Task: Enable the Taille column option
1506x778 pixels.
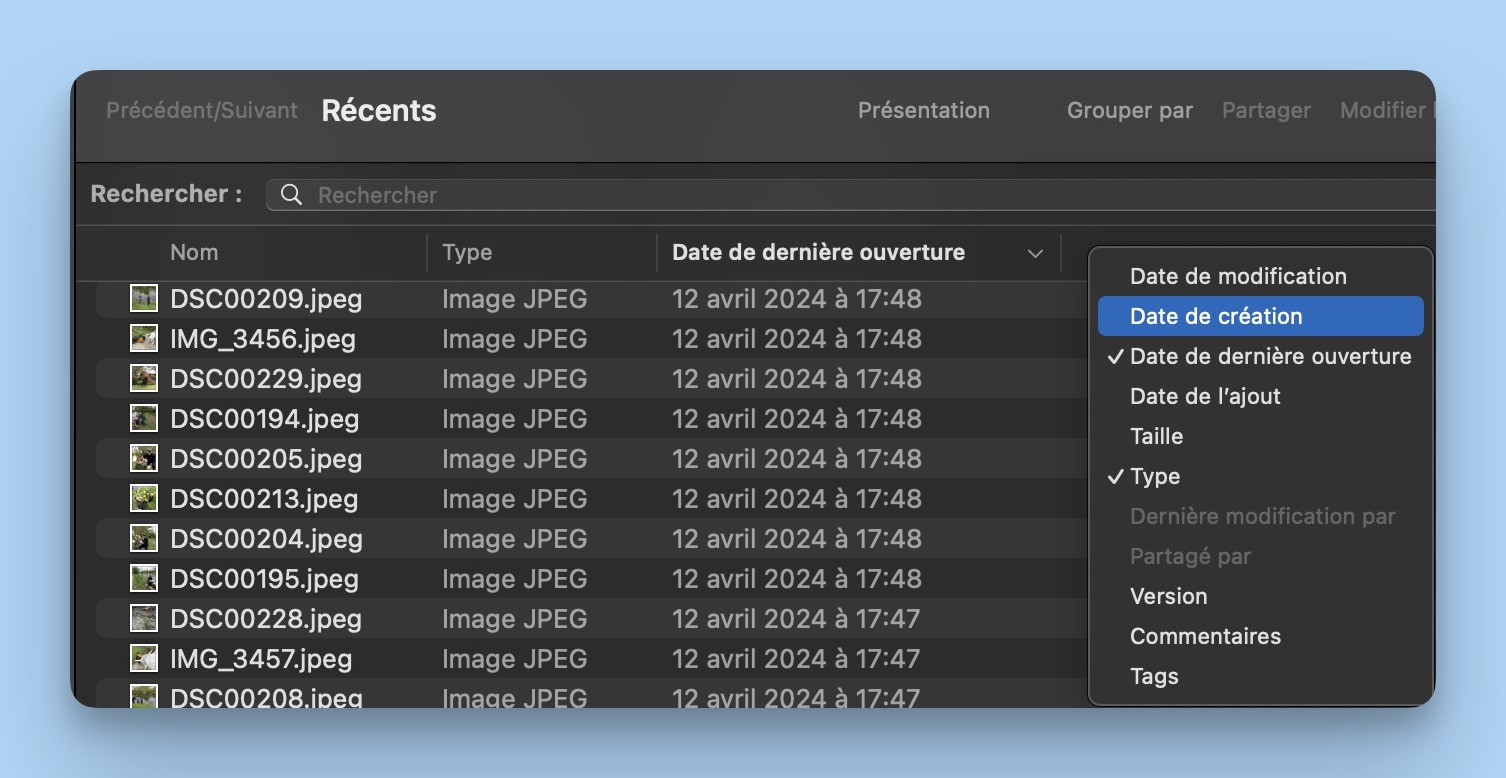Action: coord(1156,436)
